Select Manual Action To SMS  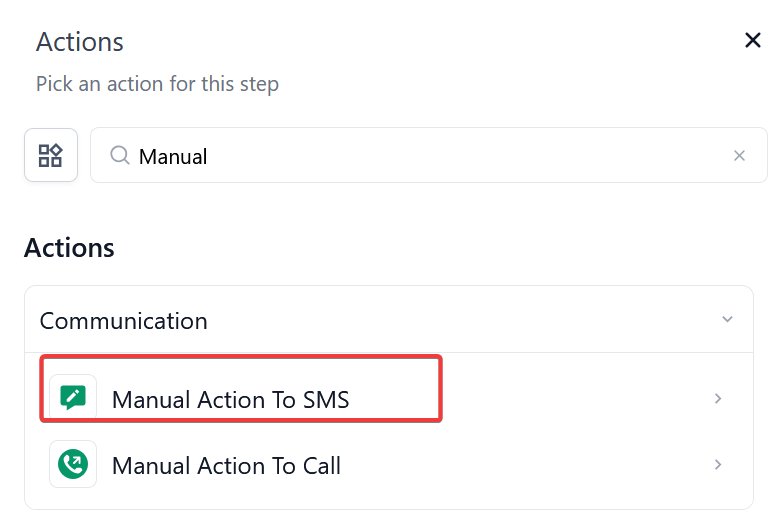(x=230, y=400)
